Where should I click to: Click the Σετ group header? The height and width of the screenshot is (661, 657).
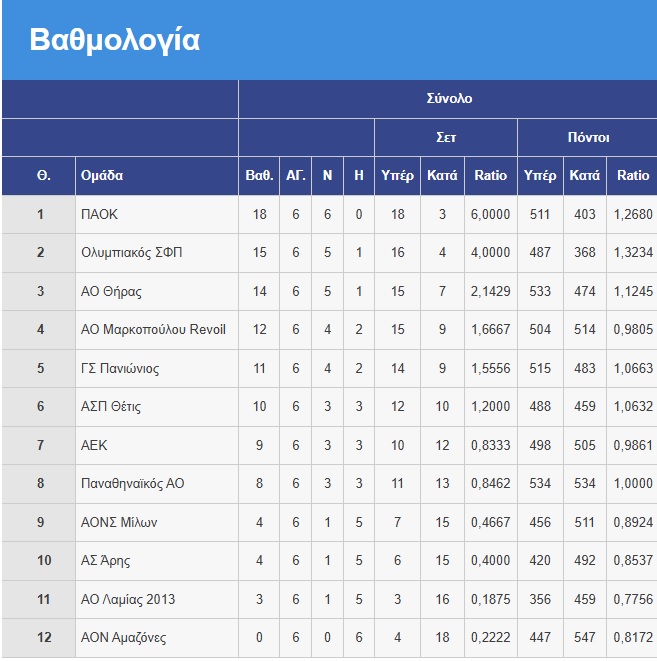446,138
